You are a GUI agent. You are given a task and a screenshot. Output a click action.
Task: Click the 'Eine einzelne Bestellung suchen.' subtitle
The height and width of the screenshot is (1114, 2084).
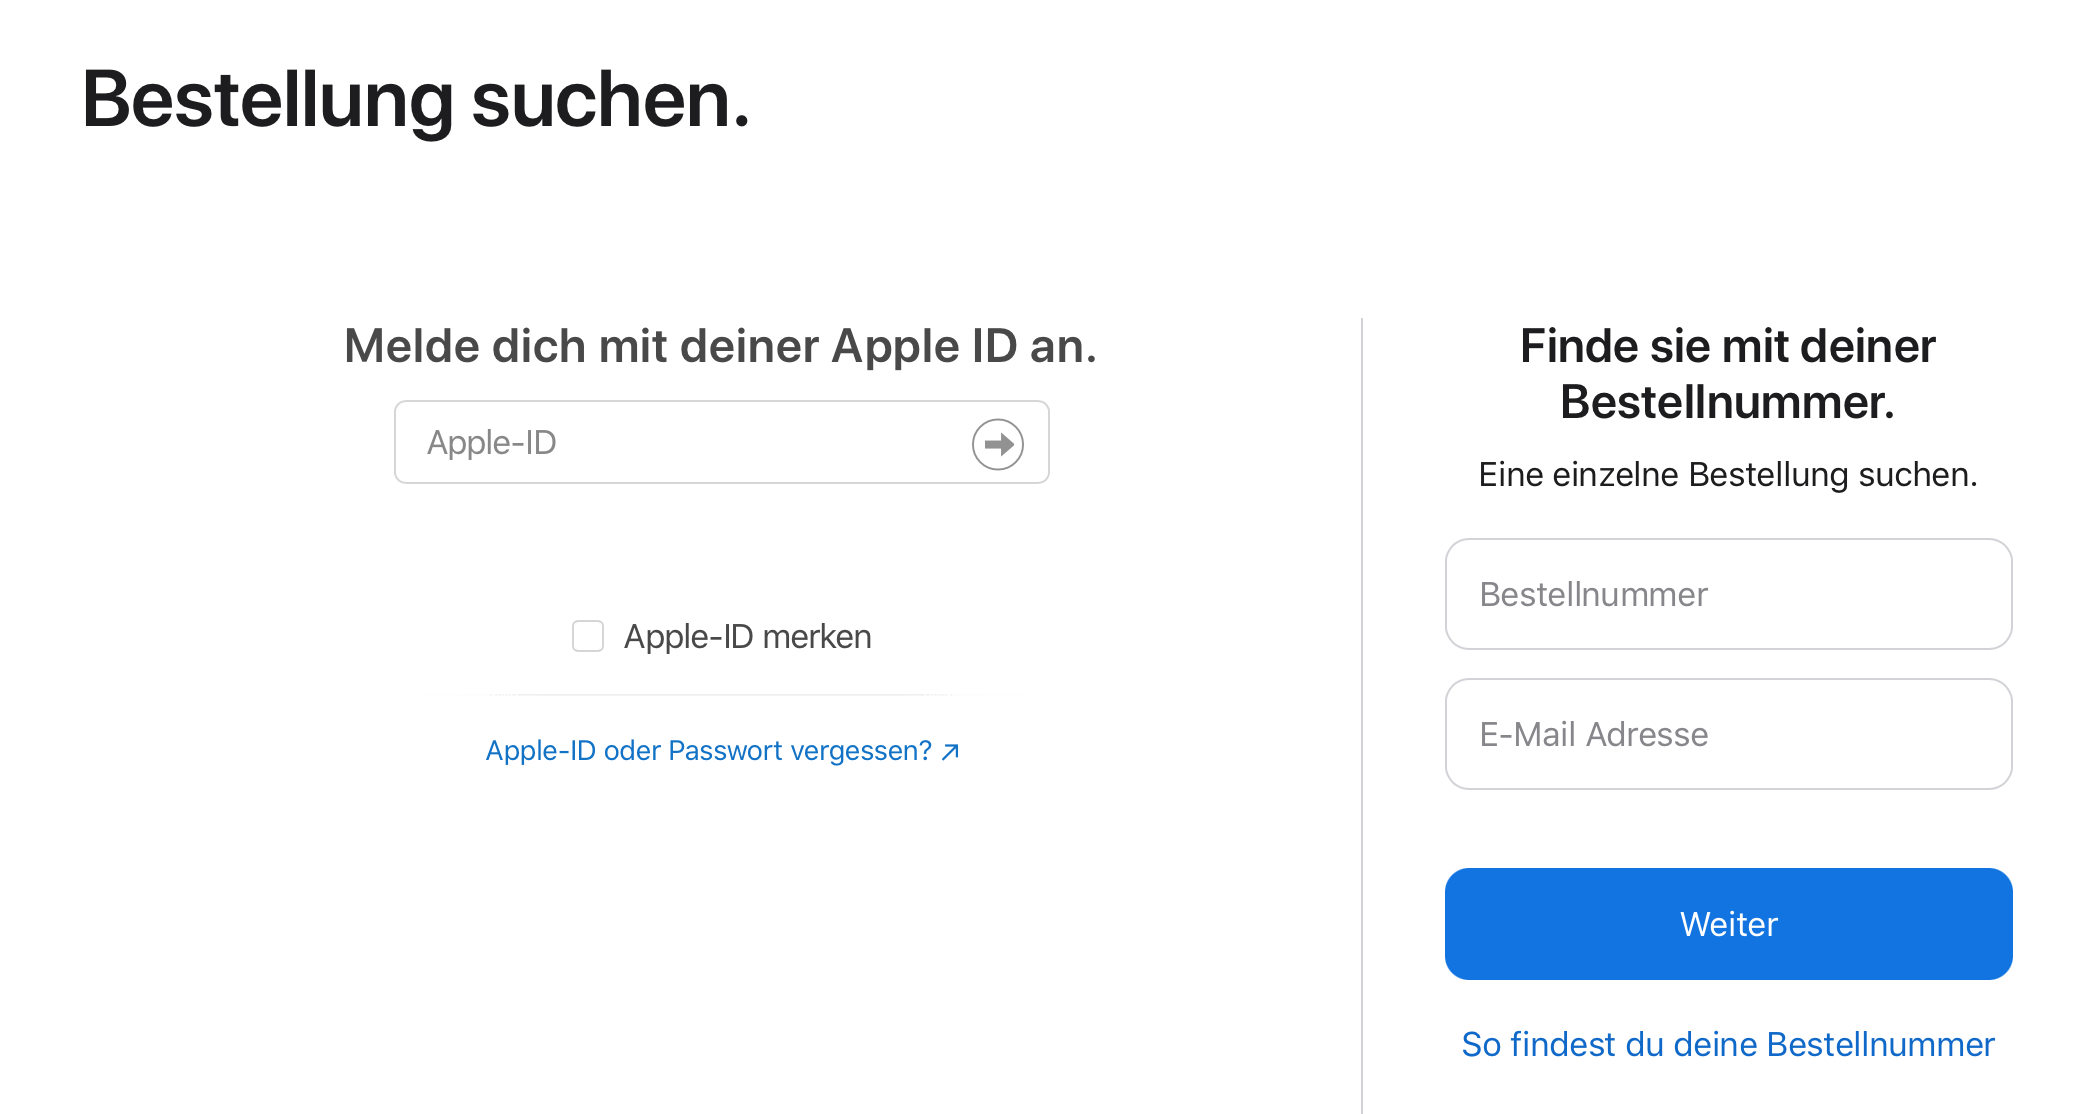tap(1727, 474)
